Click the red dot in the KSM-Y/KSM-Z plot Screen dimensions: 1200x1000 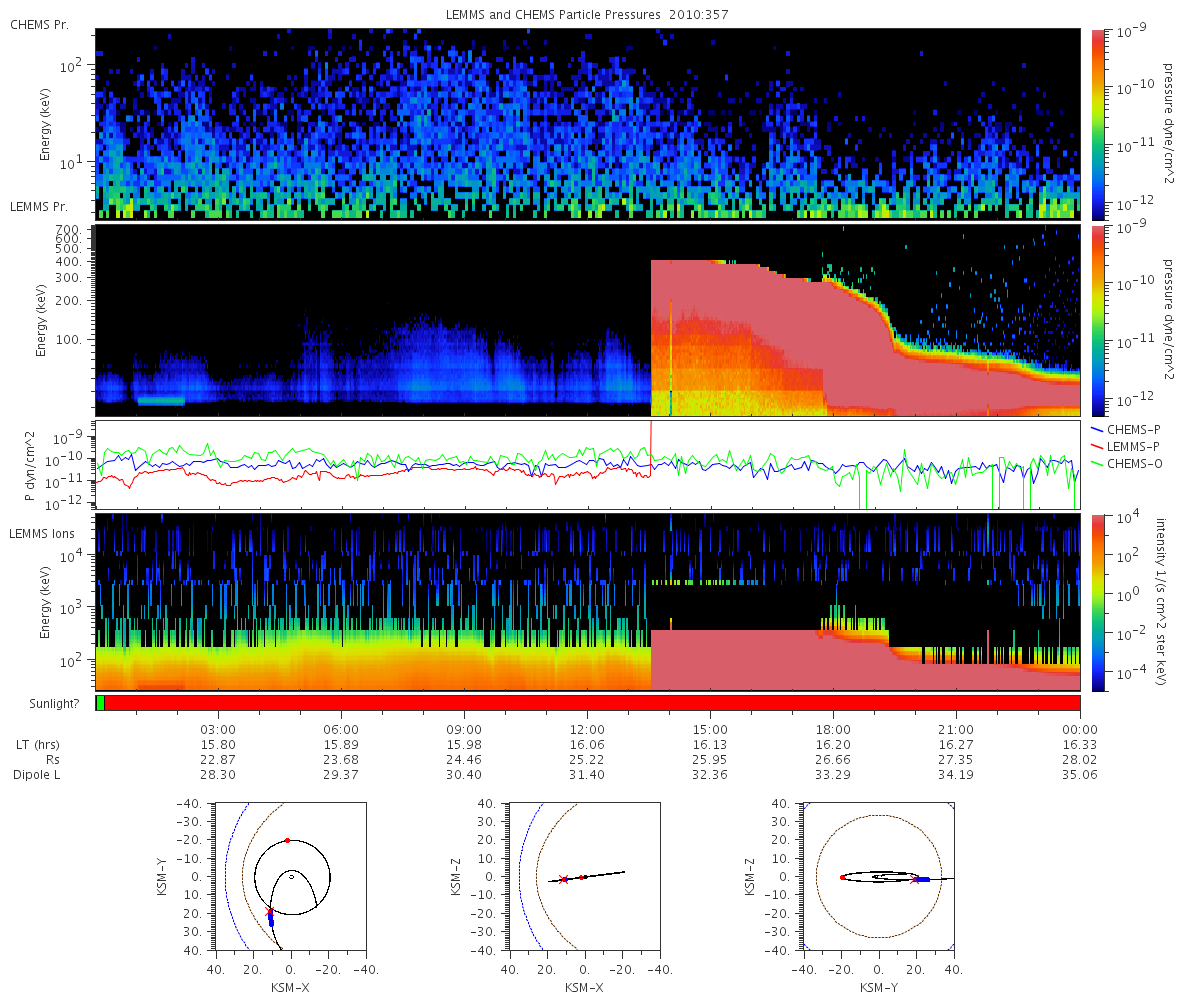(x=842, y=877)
